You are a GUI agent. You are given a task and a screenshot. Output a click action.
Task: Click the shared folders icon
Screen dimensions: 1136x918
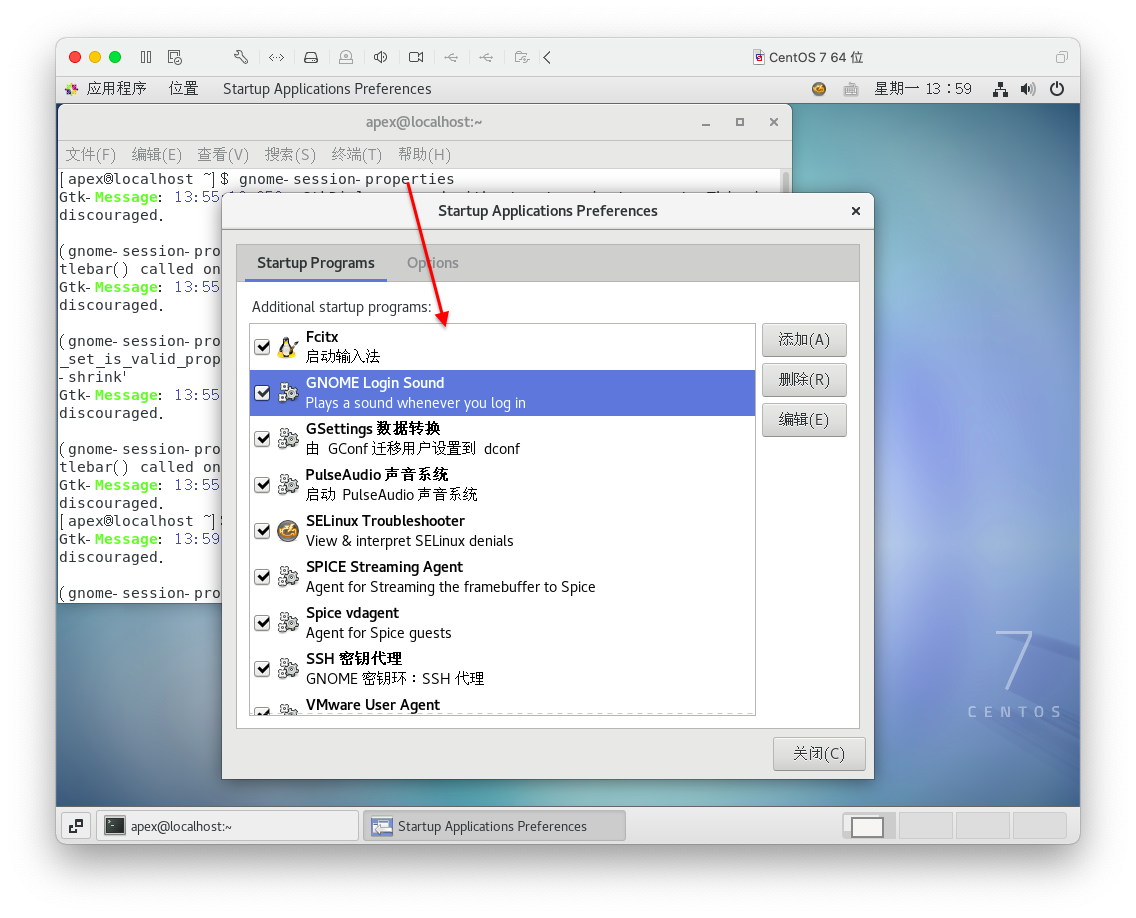click(522, 57)
